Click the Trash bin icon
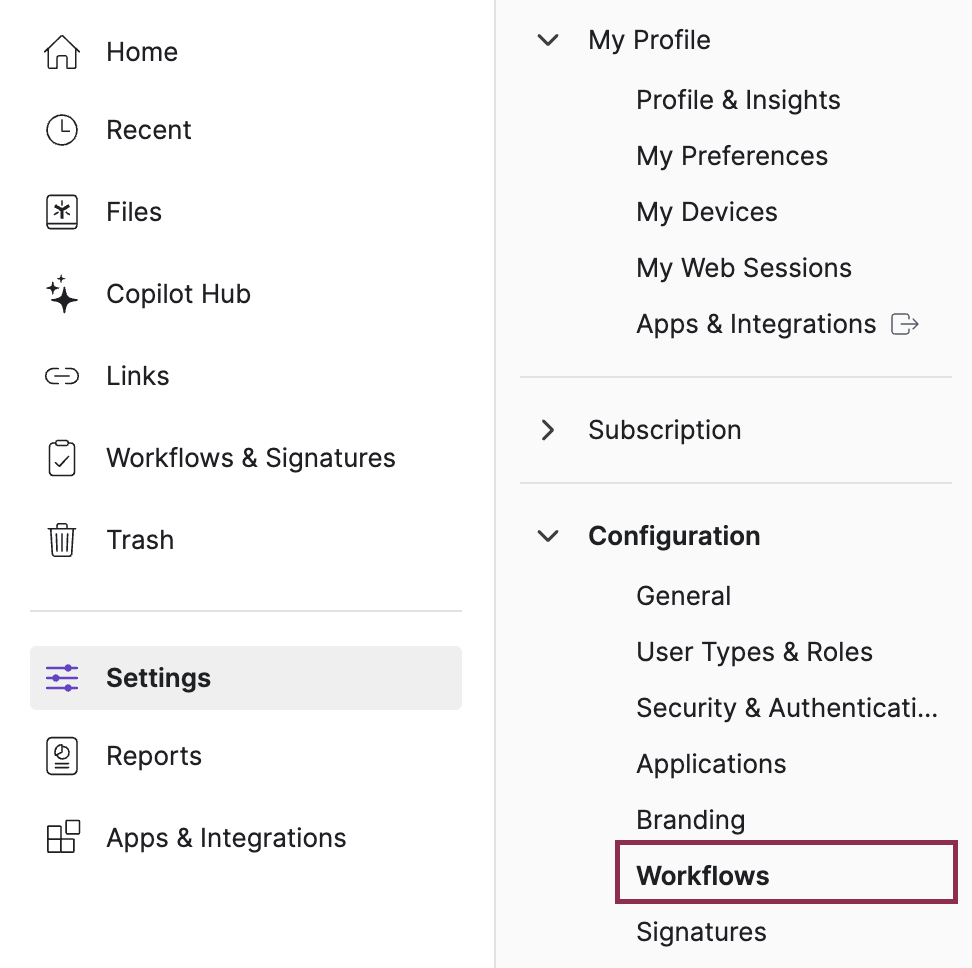This screenshot has width=972, height=968. pyautogui.click(x=62, y=540)
